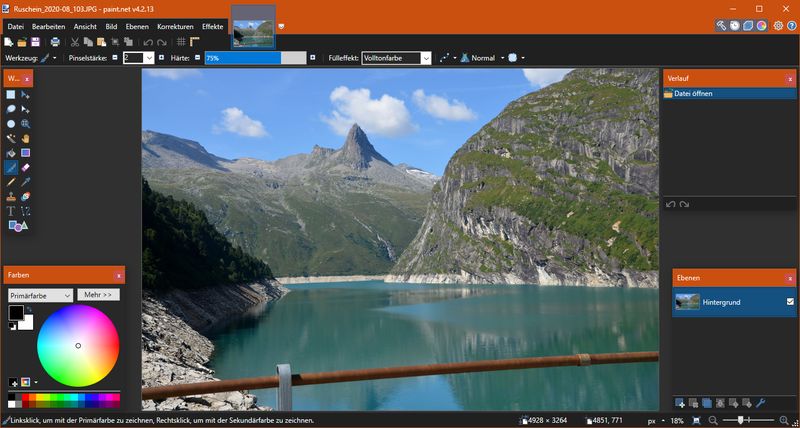Viewport: 800px width, 428px height.
Task: Open the Korrekturen menu
Action: [175, 25]
